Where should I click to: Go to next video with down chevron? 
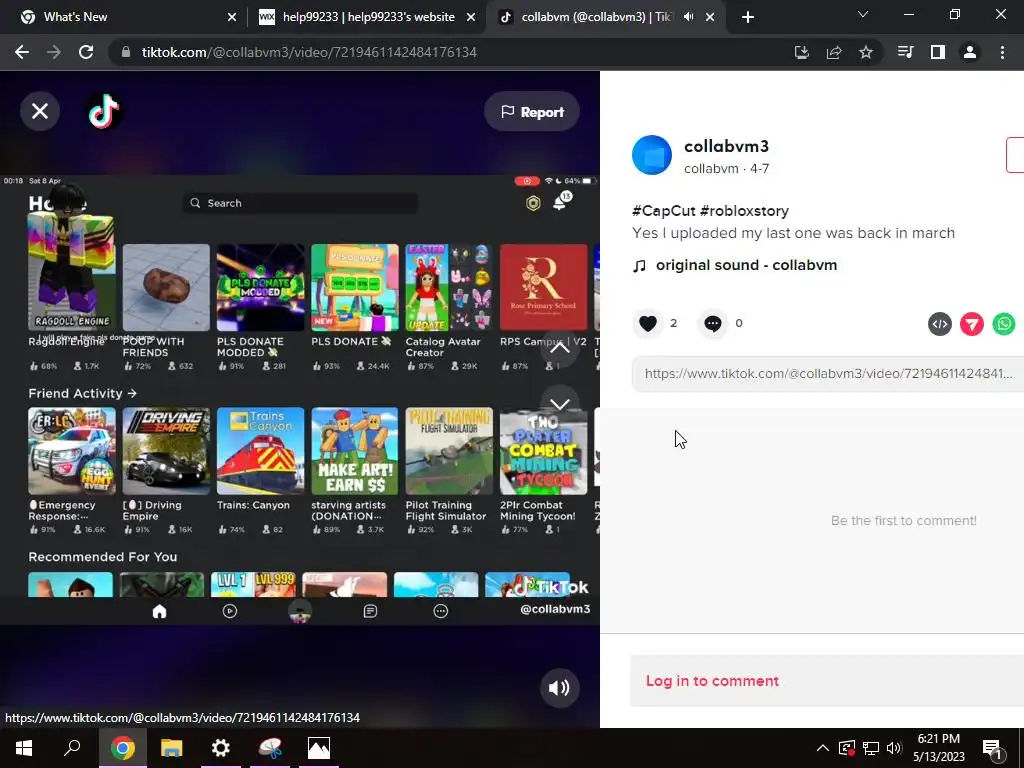[560, 403]
